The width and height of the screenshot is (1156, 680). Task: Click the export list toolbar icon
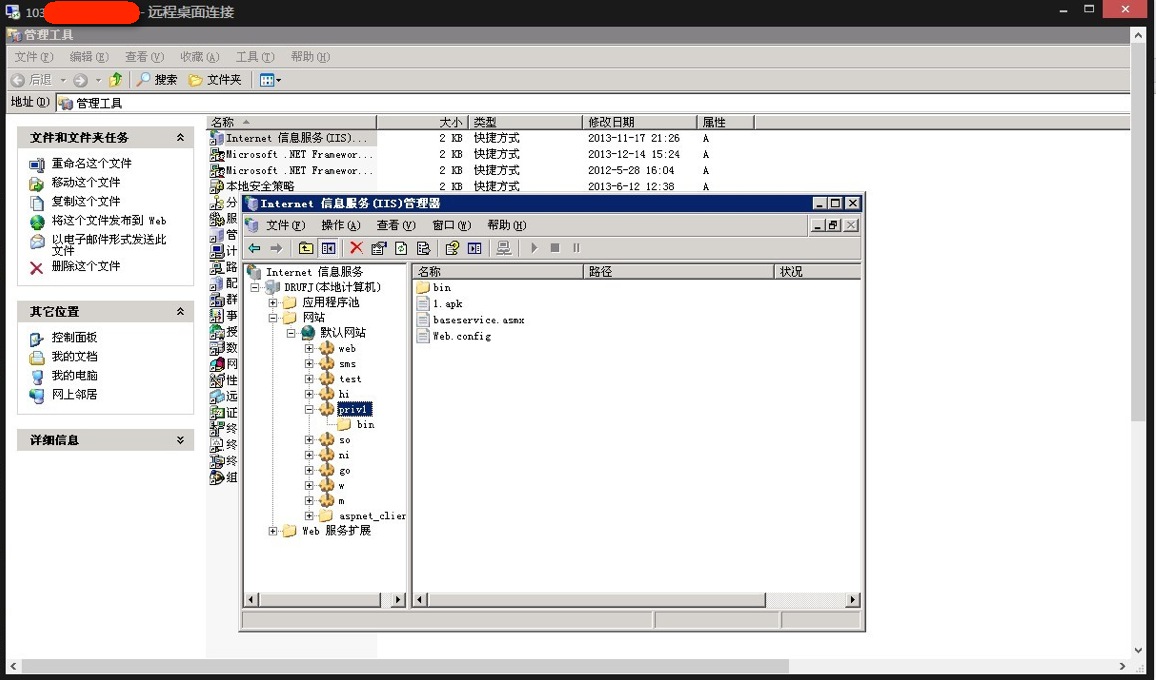[423, 249]
